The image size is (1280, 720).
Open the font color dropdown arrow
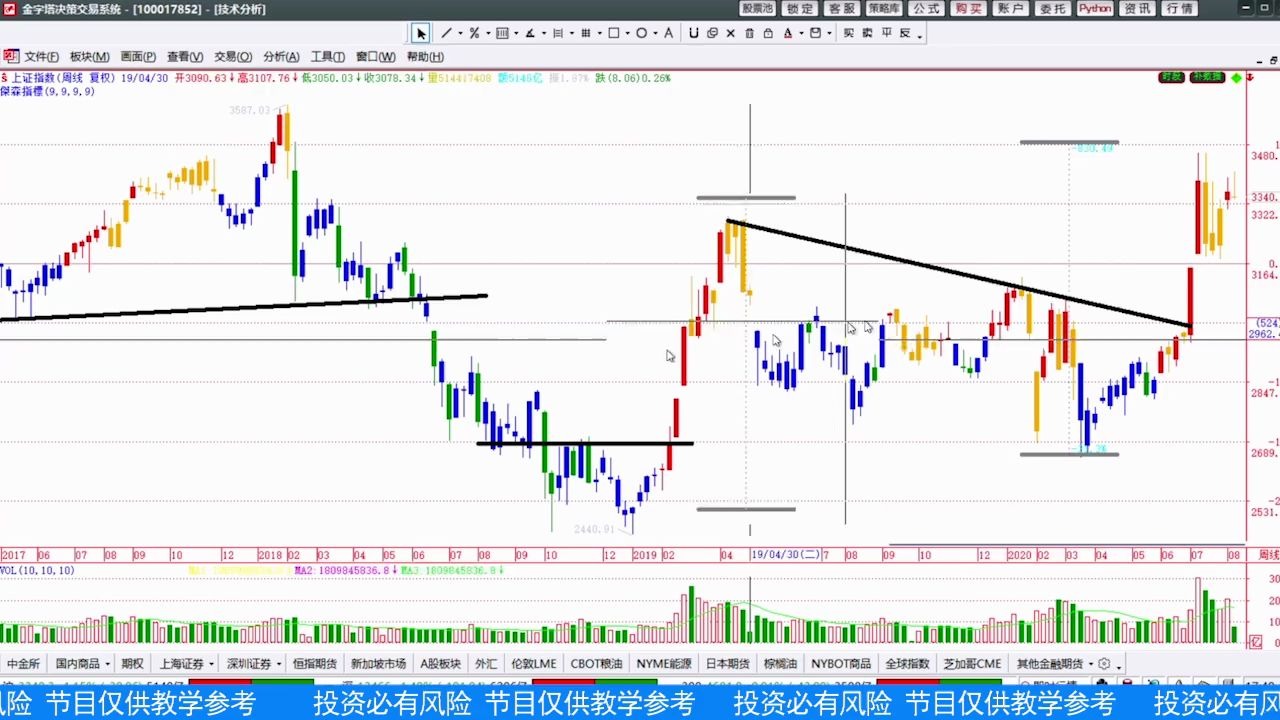coord(801,33)
